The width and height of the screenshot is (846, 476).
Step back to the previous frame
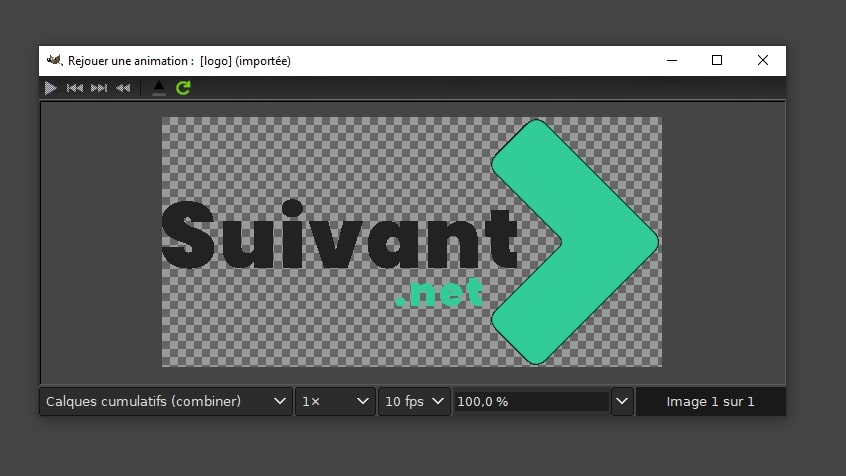[x=74, y=88]
